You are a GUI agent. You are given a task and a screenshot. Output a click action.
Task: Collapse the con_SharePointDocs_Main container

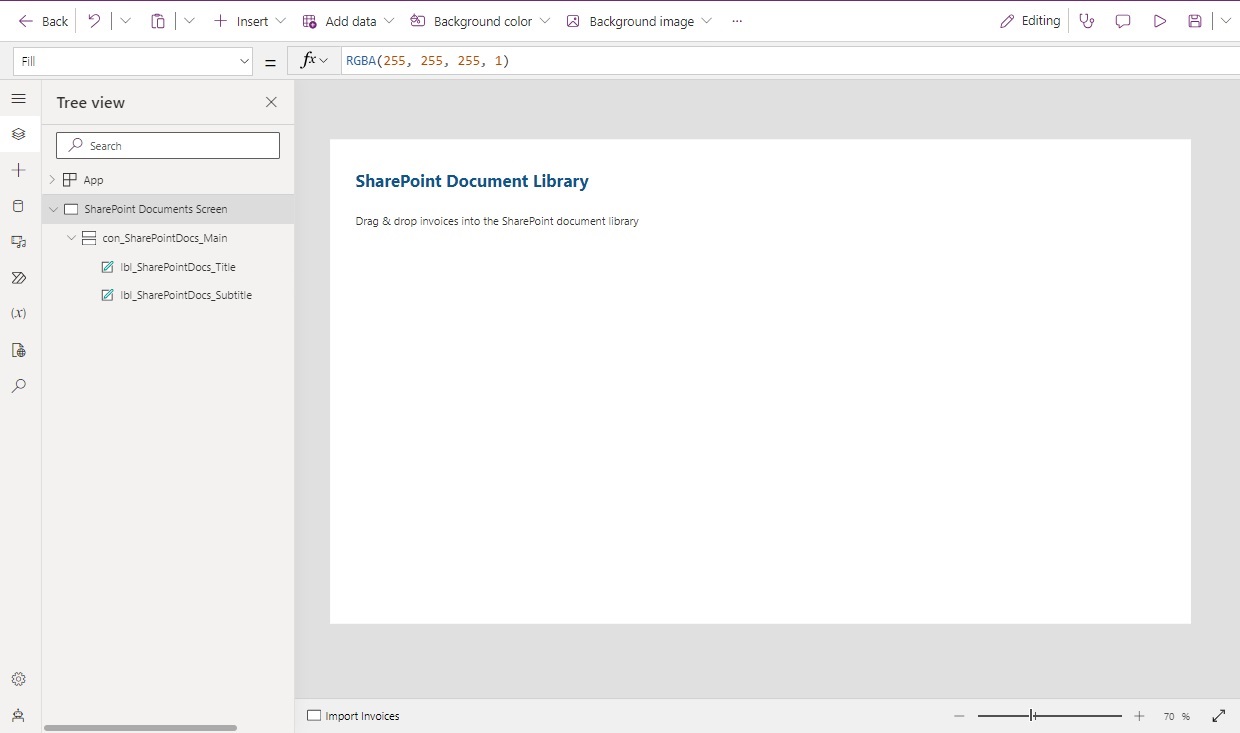tap(71, 238)
